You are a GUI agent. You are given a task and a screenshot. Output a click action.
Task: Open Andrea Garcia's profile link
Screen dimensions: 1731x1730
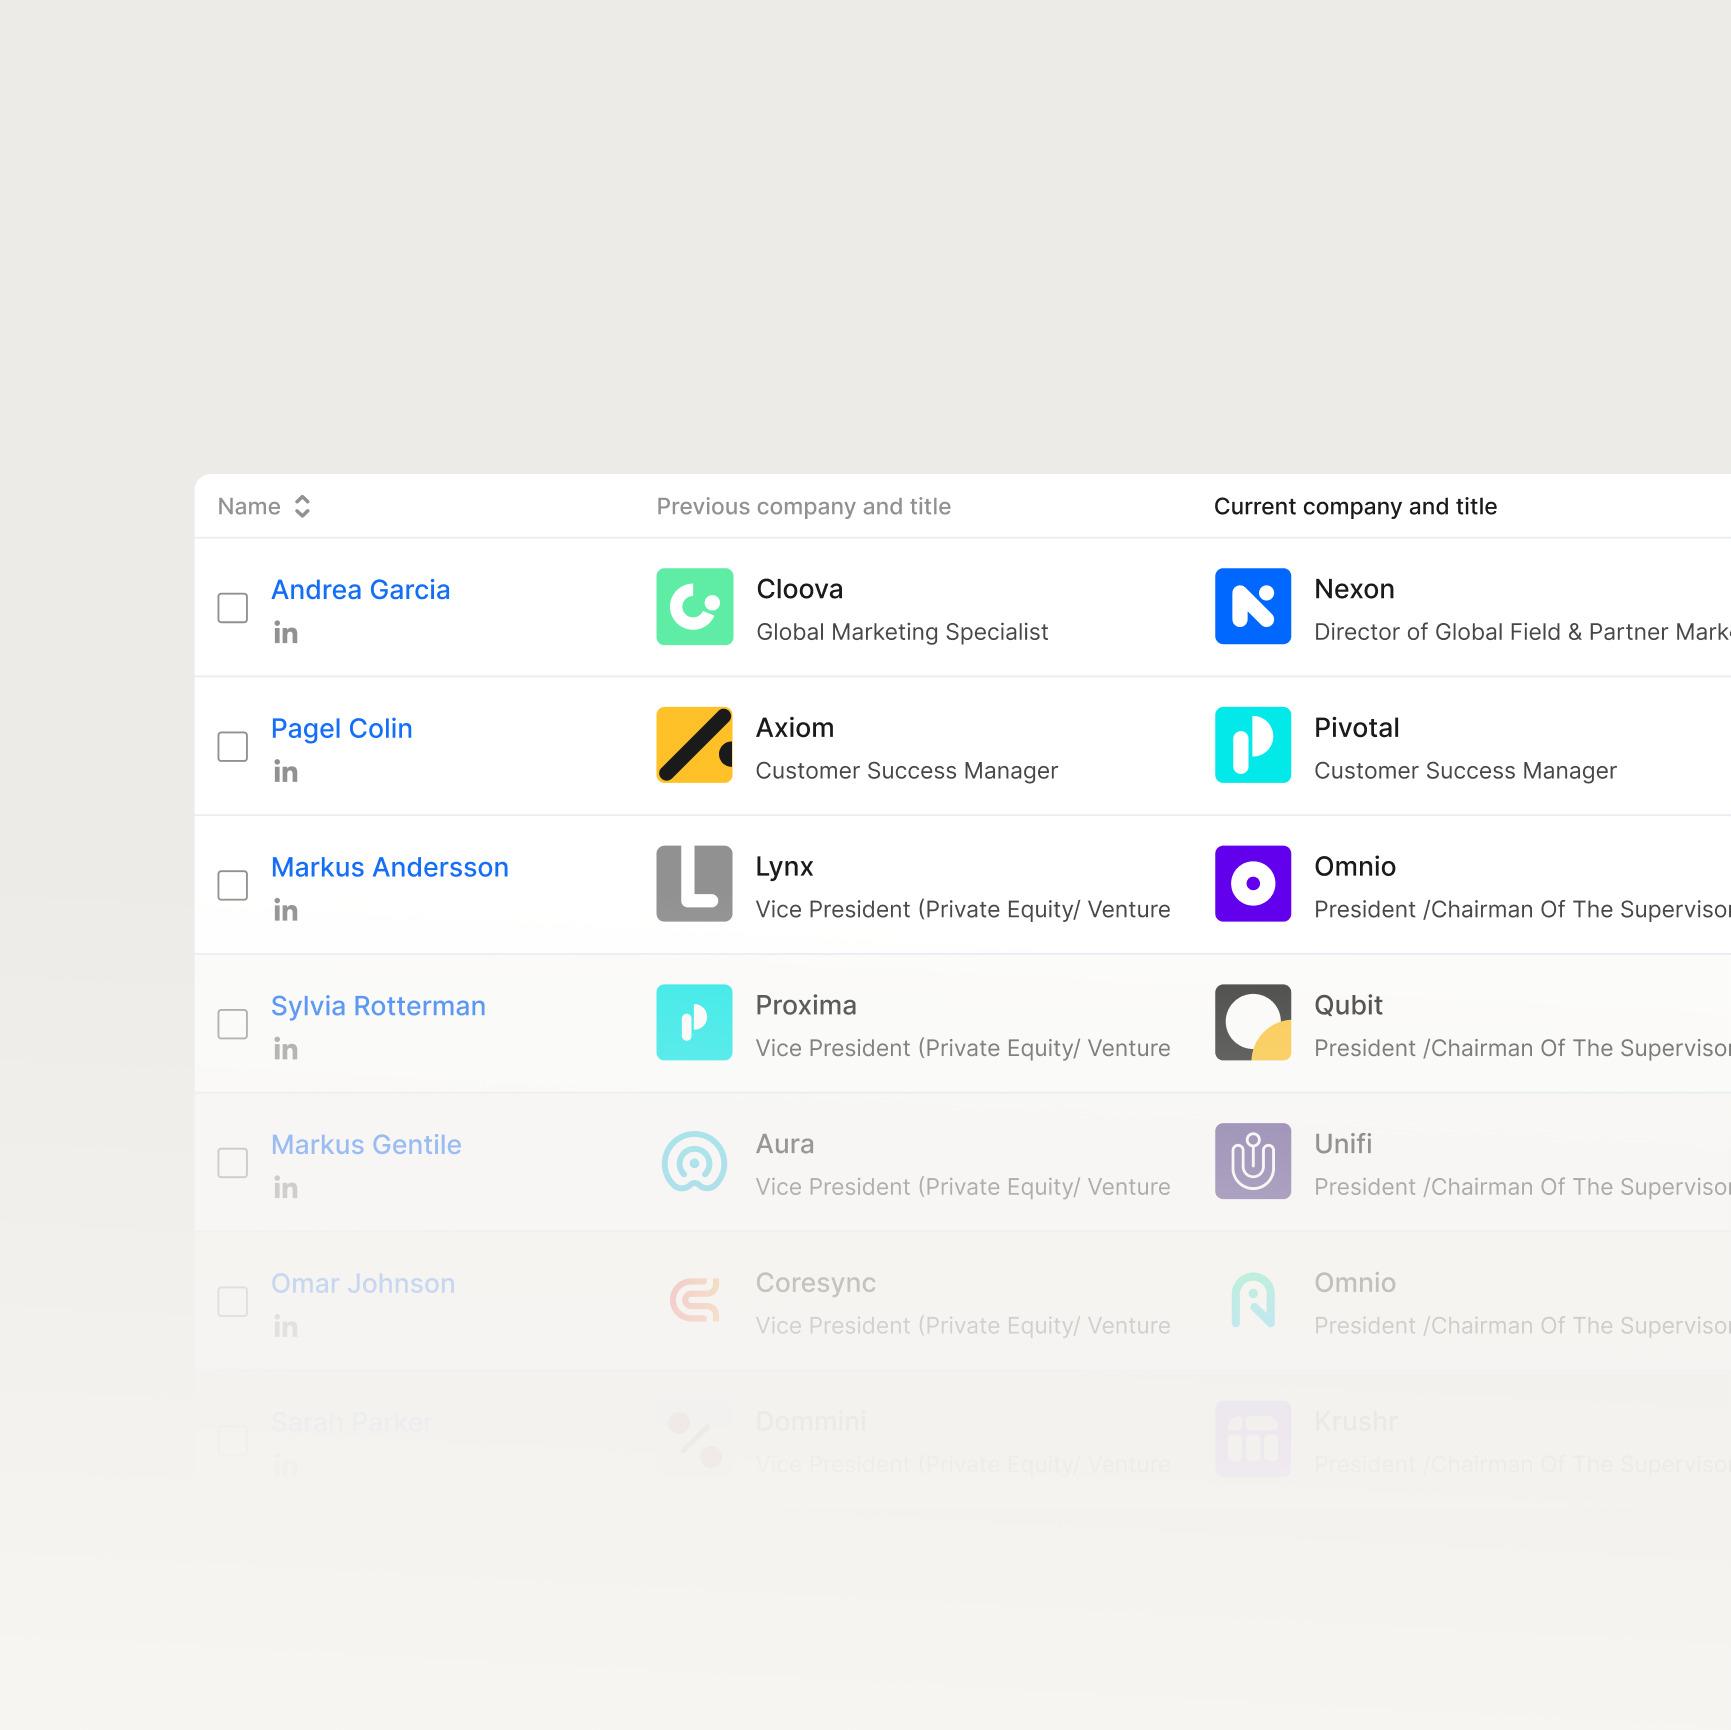click(360, 590)
